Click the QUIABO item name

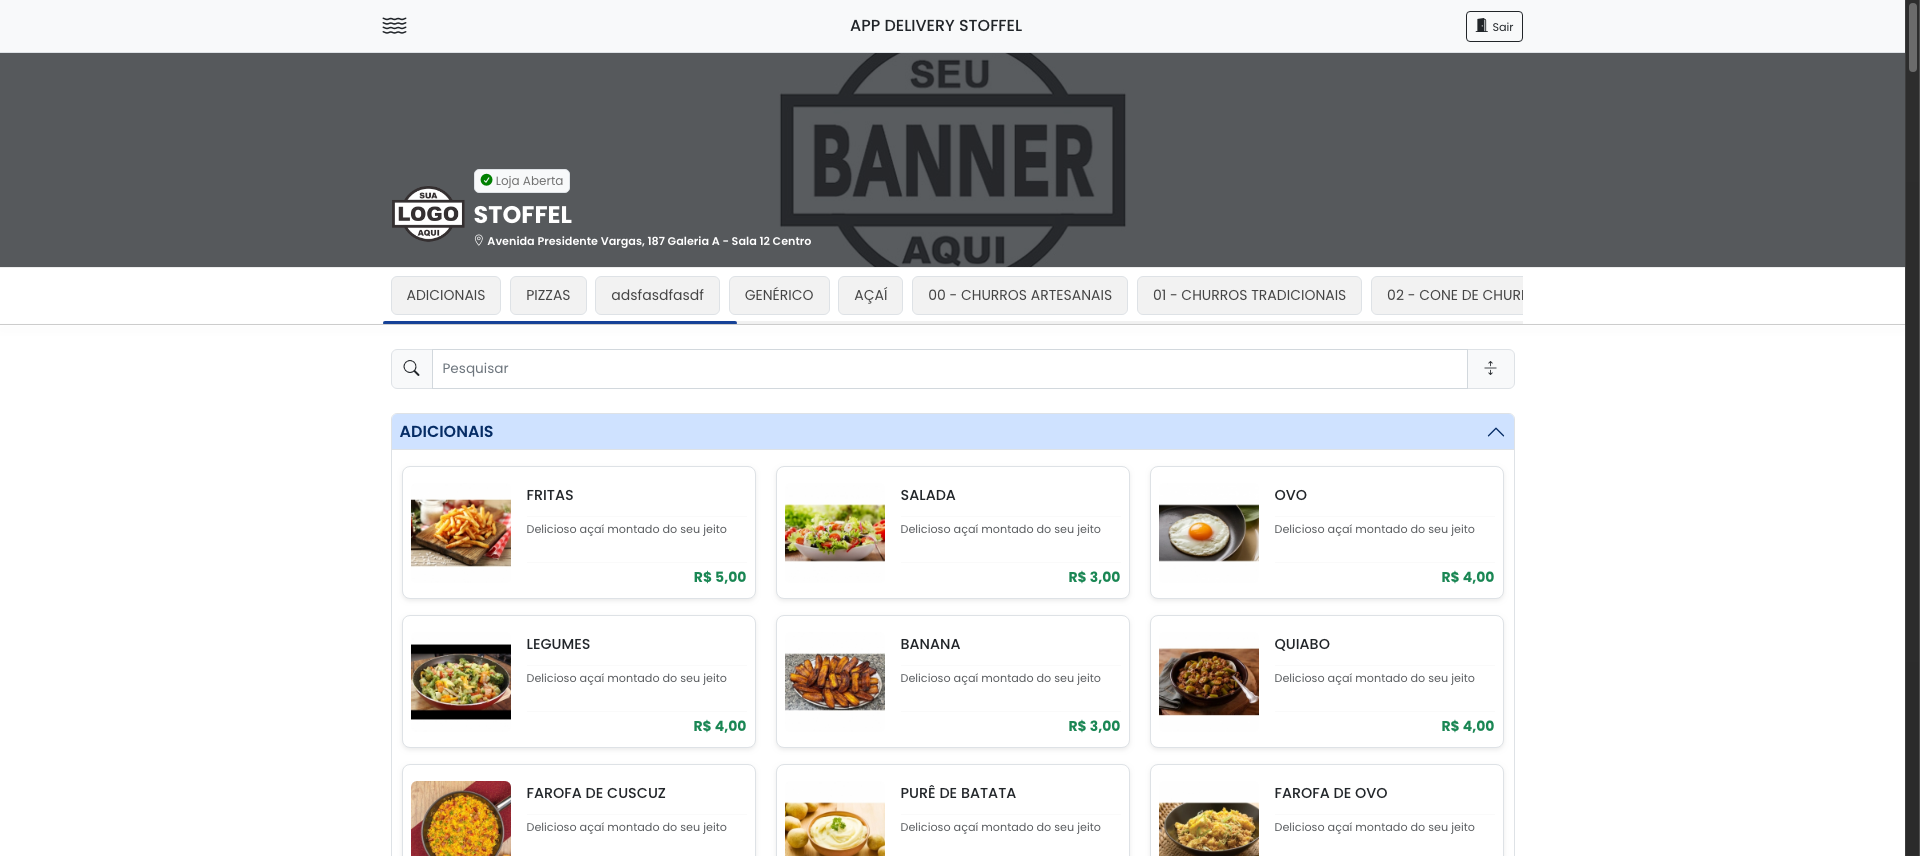(x=1302, y=645)
